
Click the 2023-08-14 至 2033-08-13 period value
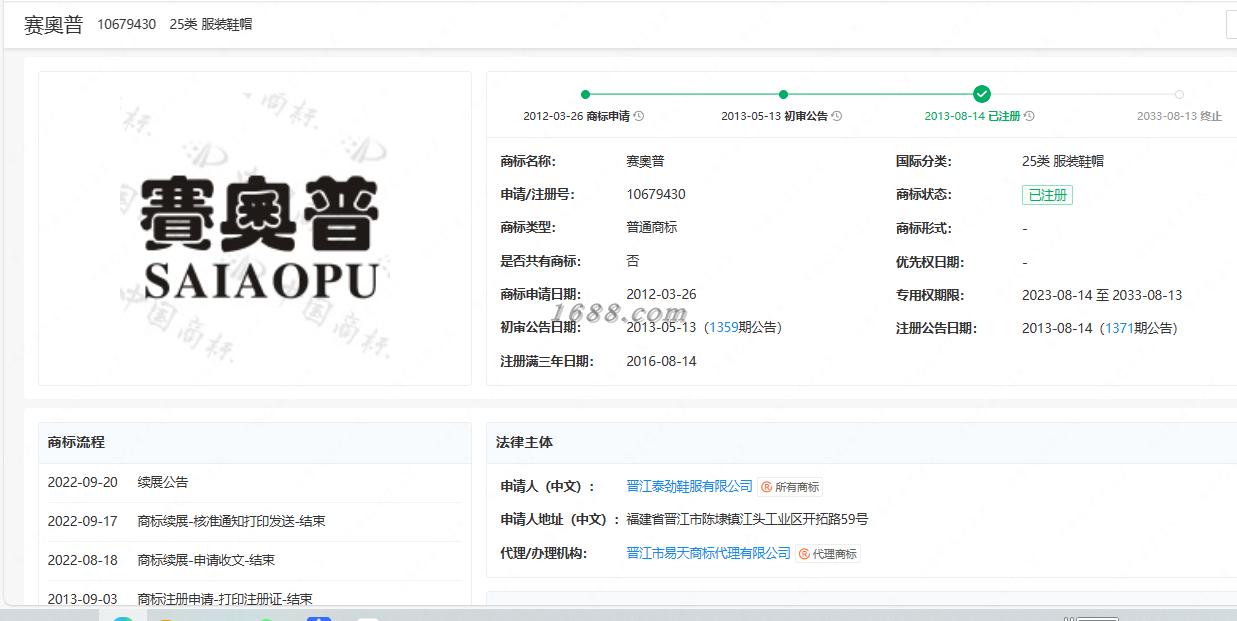[1102, 295]
